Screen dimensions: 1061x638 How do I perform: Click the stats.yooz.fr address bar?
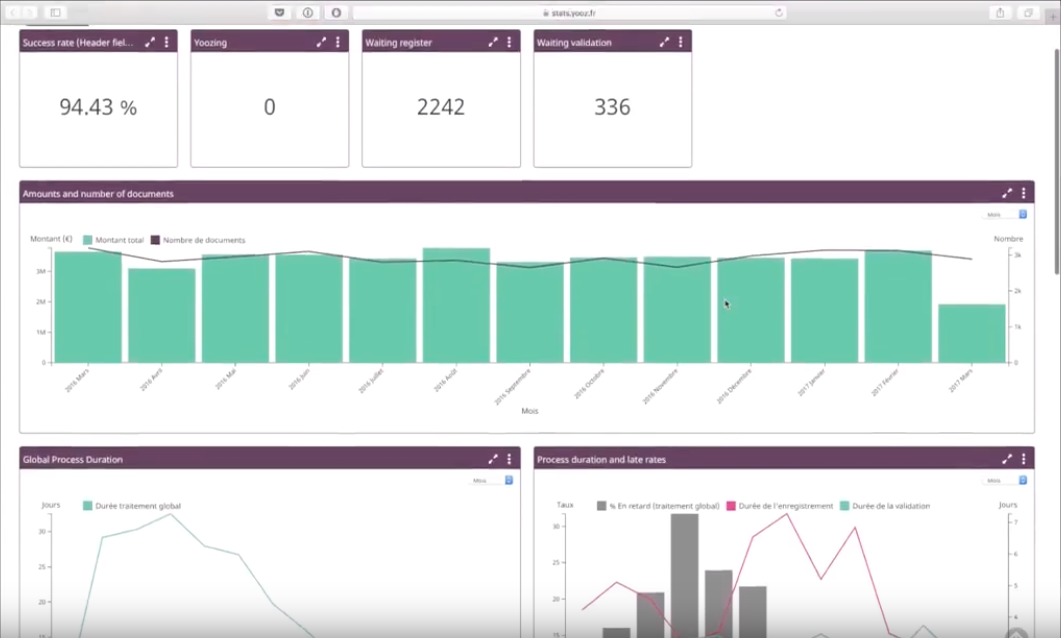(x=569, y=13)
